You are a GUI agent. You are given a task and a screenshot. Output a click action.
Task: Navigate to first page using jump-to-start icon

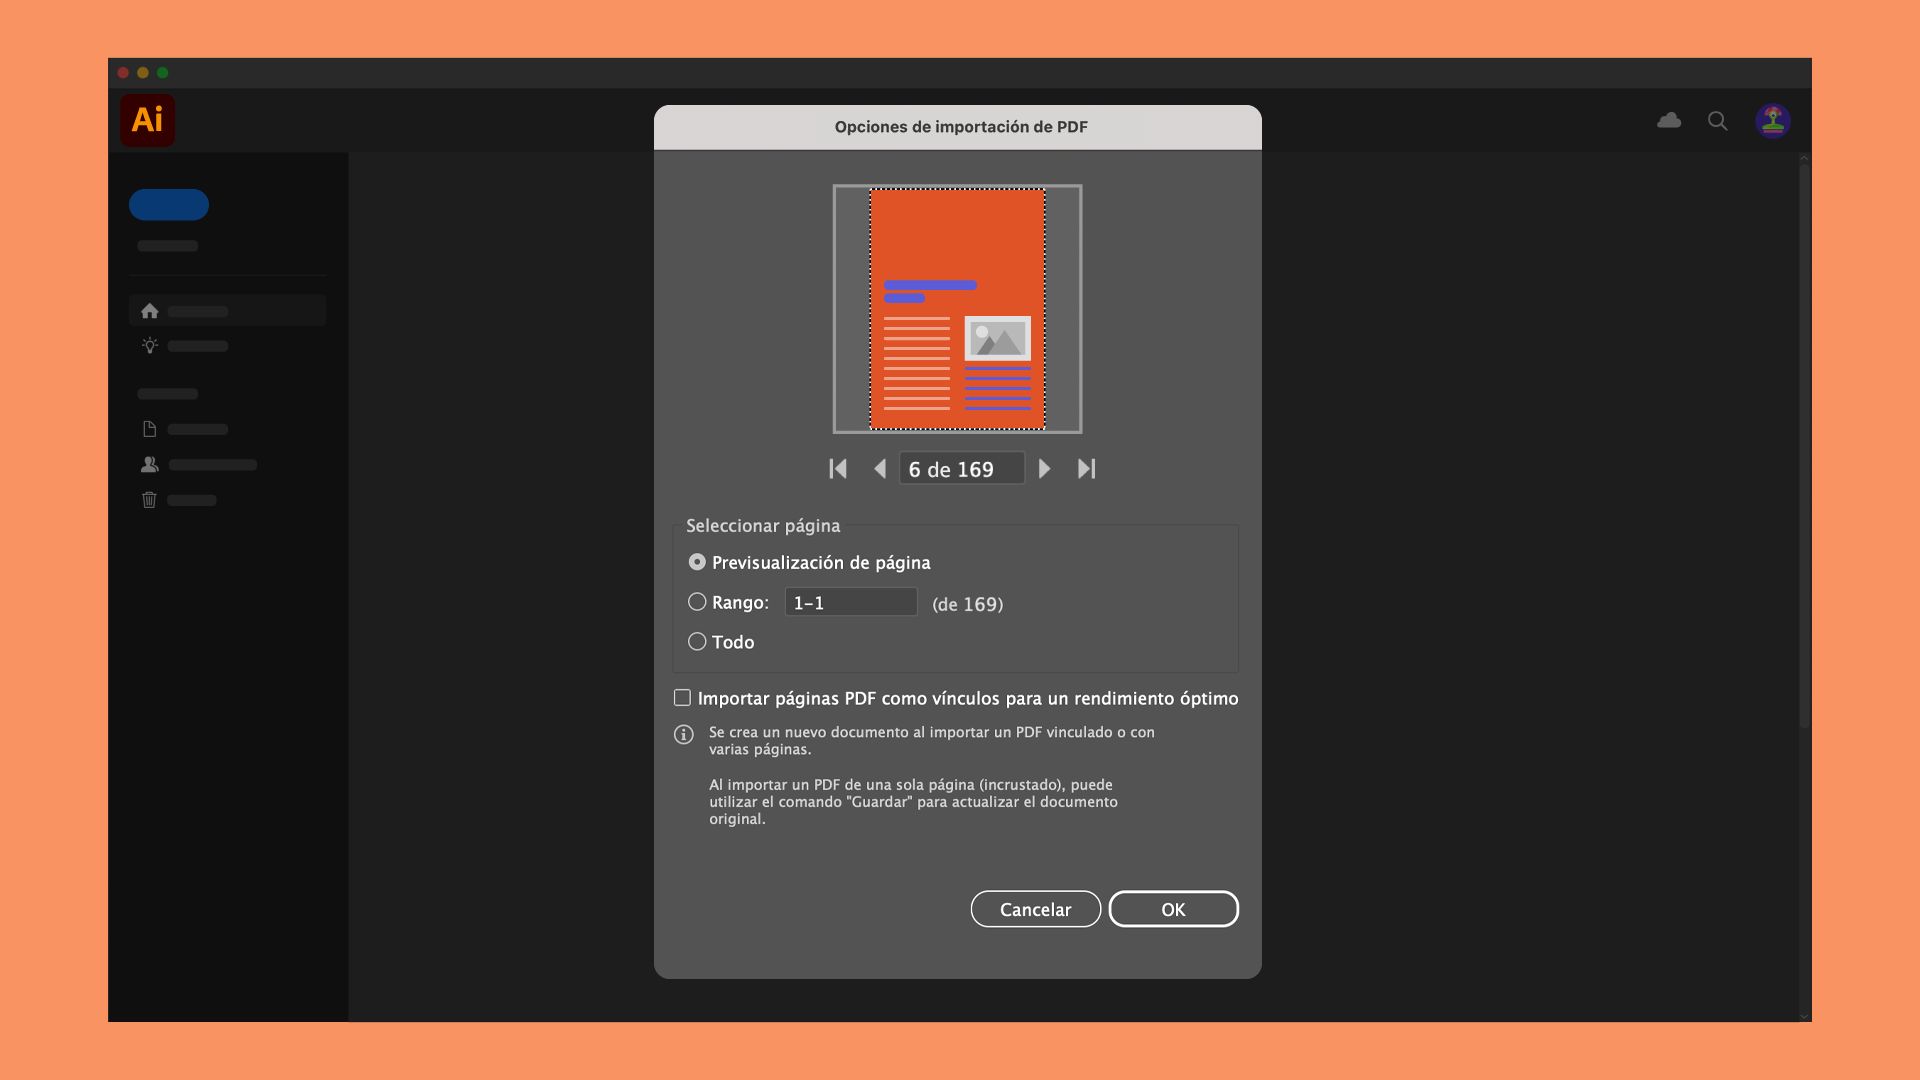click(837, 468)
